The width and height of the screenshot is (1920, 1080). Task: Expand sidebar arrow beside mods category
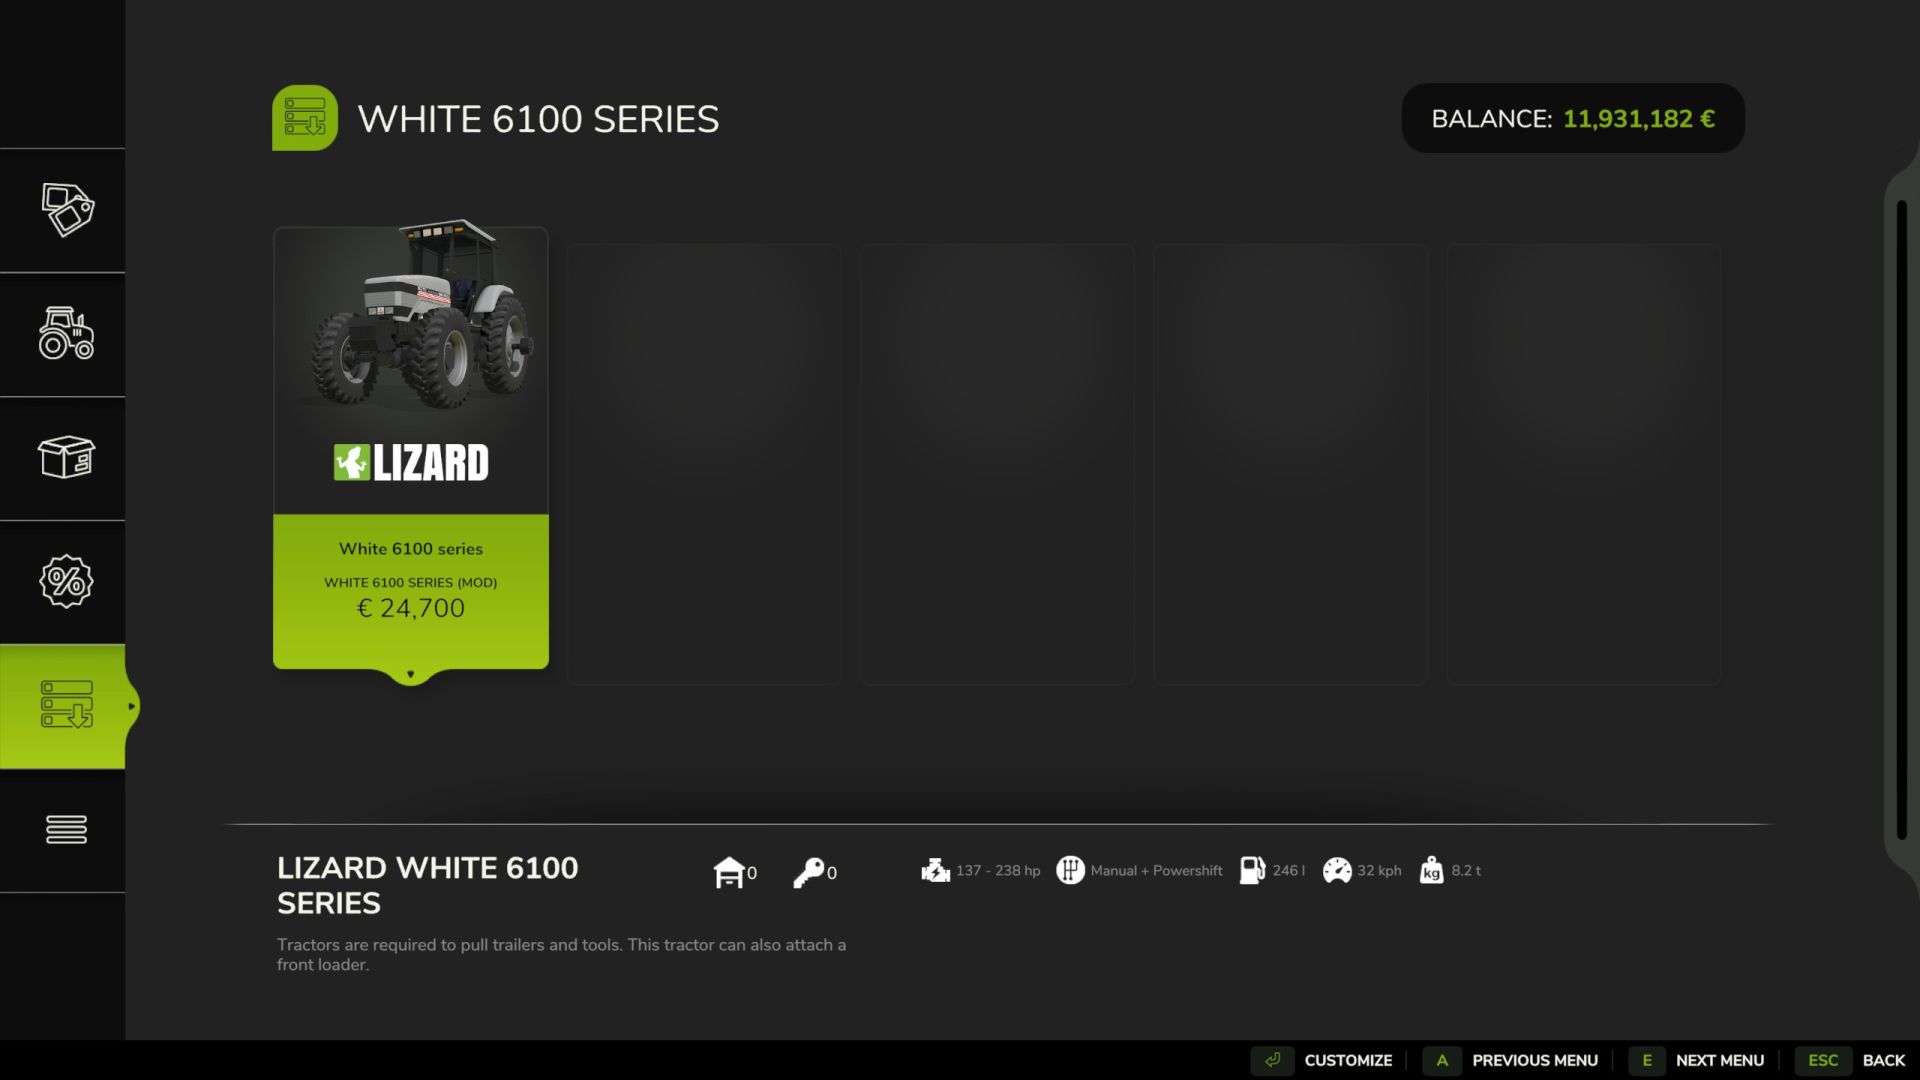[x=131, y=706]
